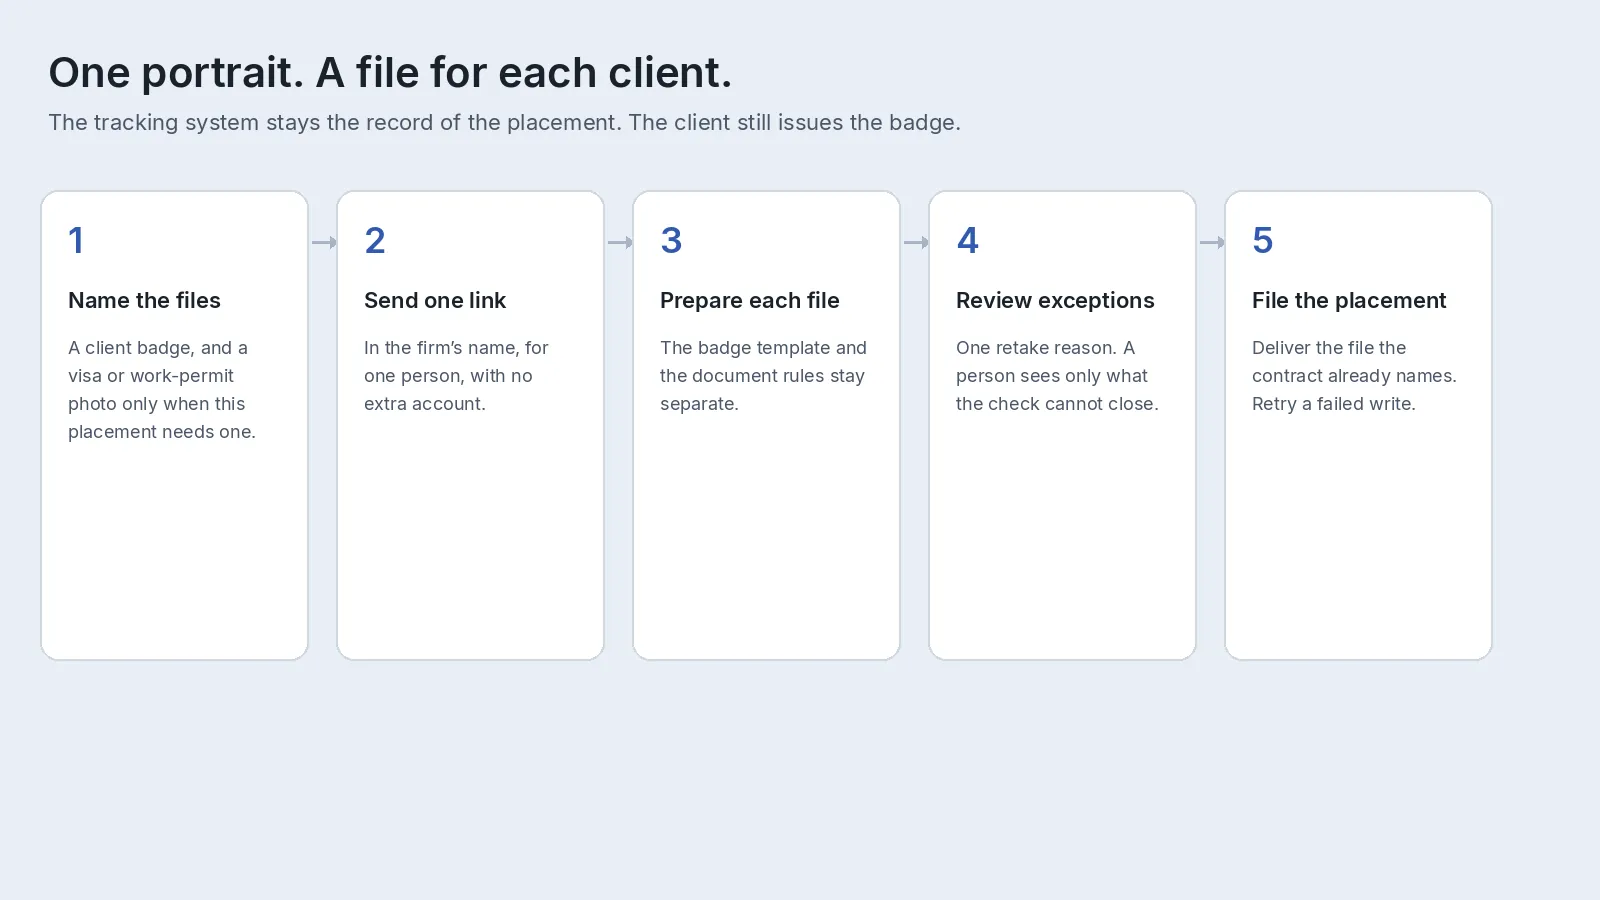Click the 'Review exceptions' heading
This screenshot has width=1600, height=900.
[1055, 300]
